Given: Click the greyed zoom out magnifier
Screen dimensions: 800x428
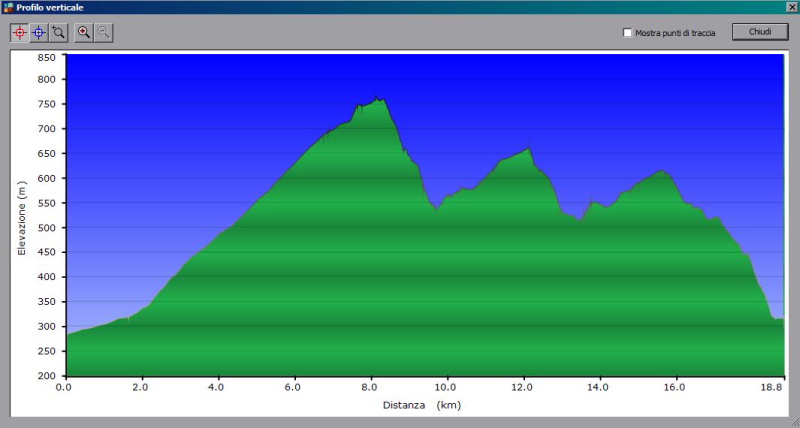Looking at the screenshot, I should 103,32.
